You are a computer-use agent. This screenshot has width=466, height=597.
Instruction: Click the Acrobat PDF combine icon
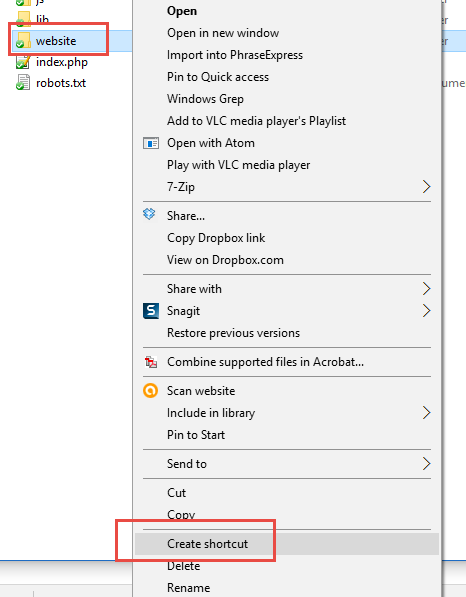click(151, 362)
